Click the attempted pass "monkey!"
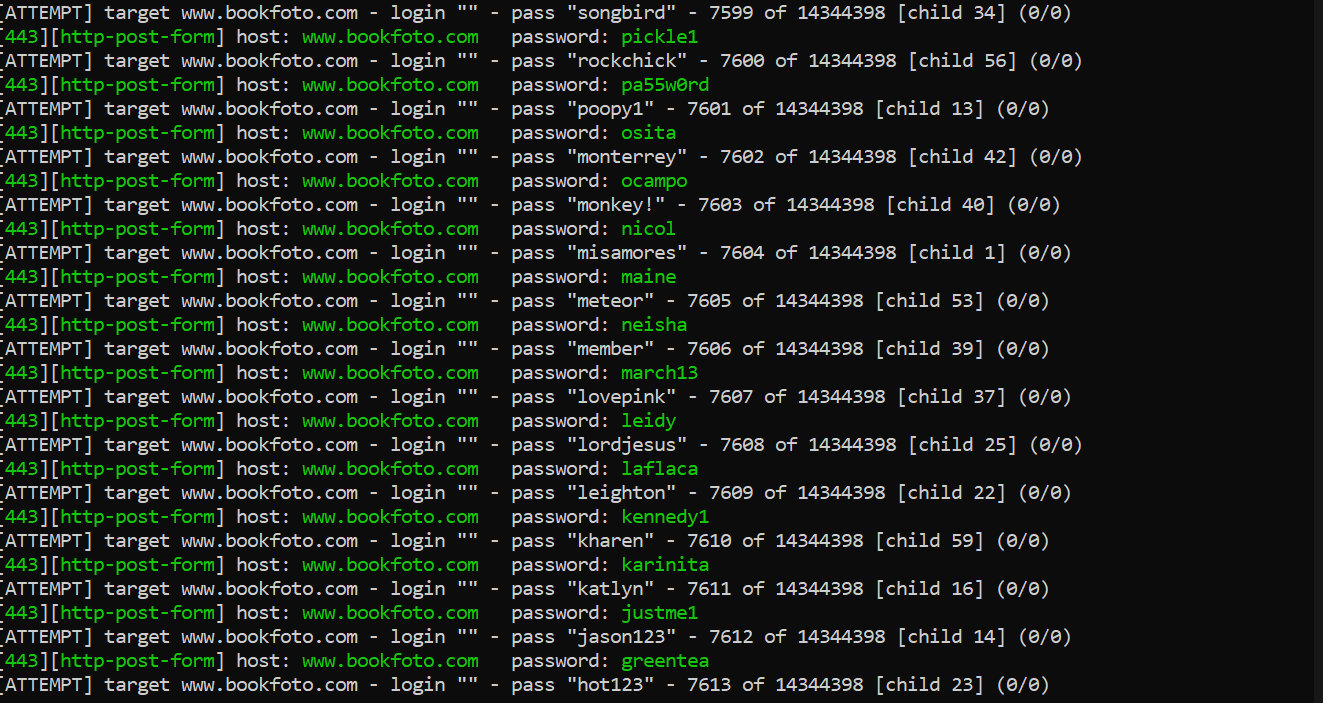The width and height of the screenshot is (1323, 703). (x=616, y=205)
